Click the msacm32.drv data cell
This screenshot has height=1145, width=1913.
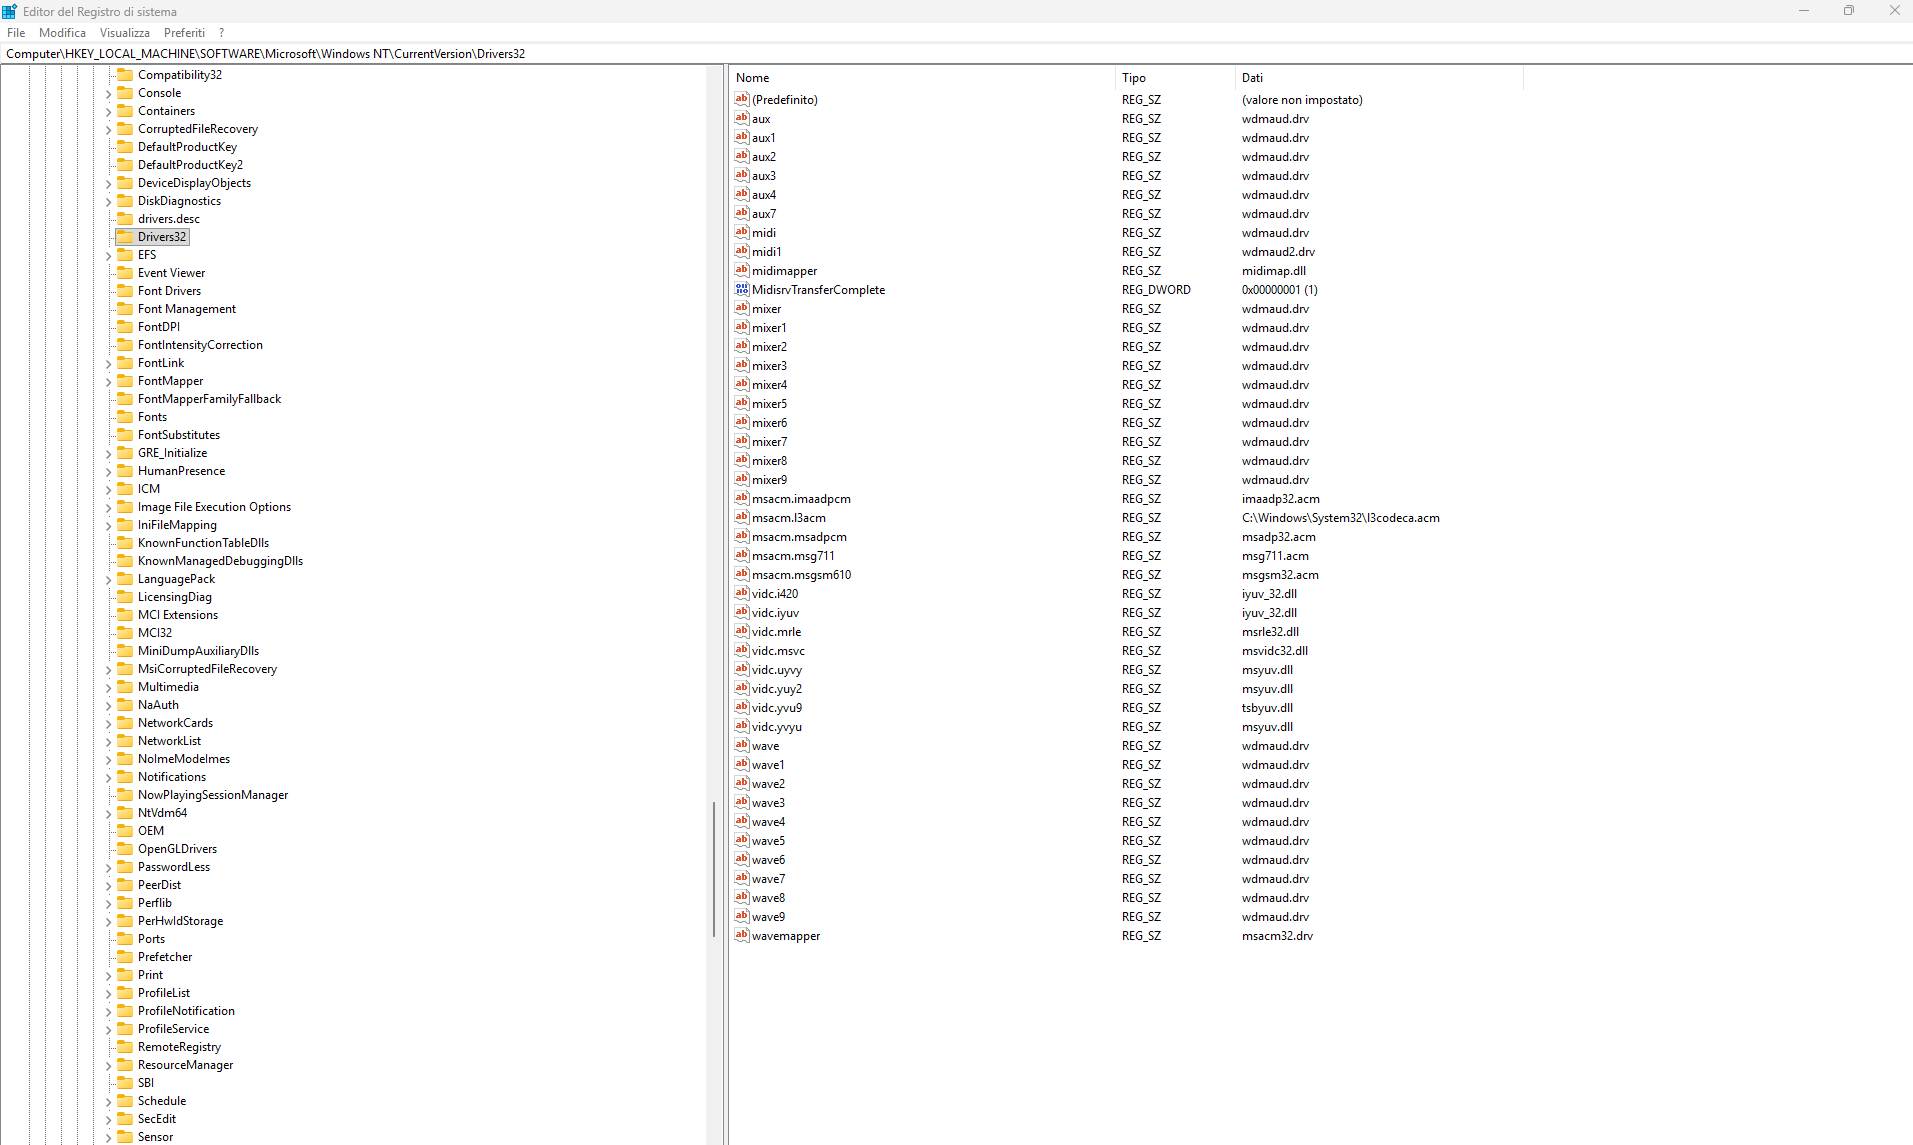pyautogui.click(x=1277, y=935)
